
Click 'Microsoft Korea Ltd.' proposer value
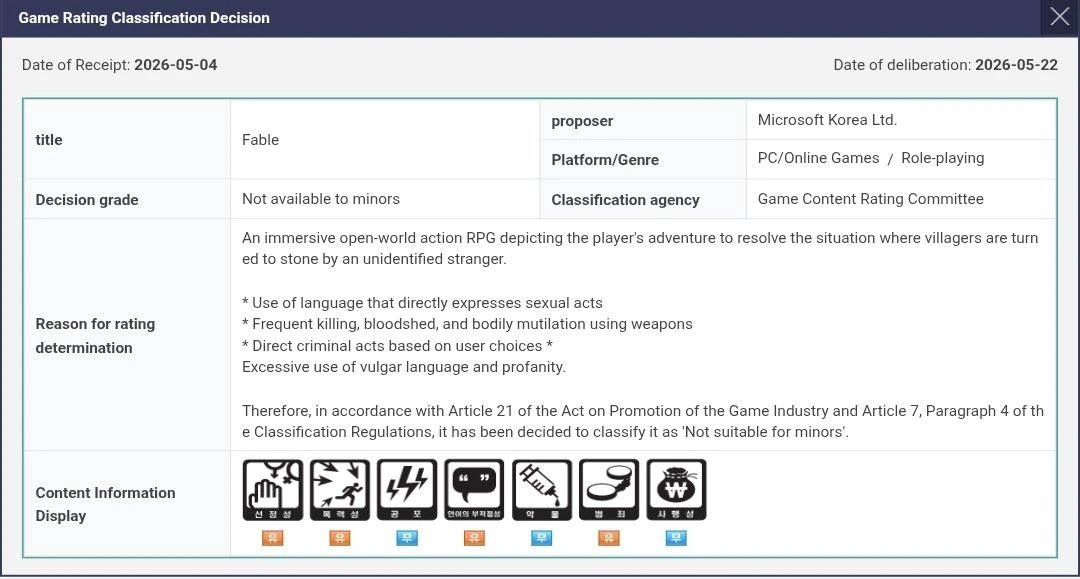pyautogui.click(x=827, y=120)
